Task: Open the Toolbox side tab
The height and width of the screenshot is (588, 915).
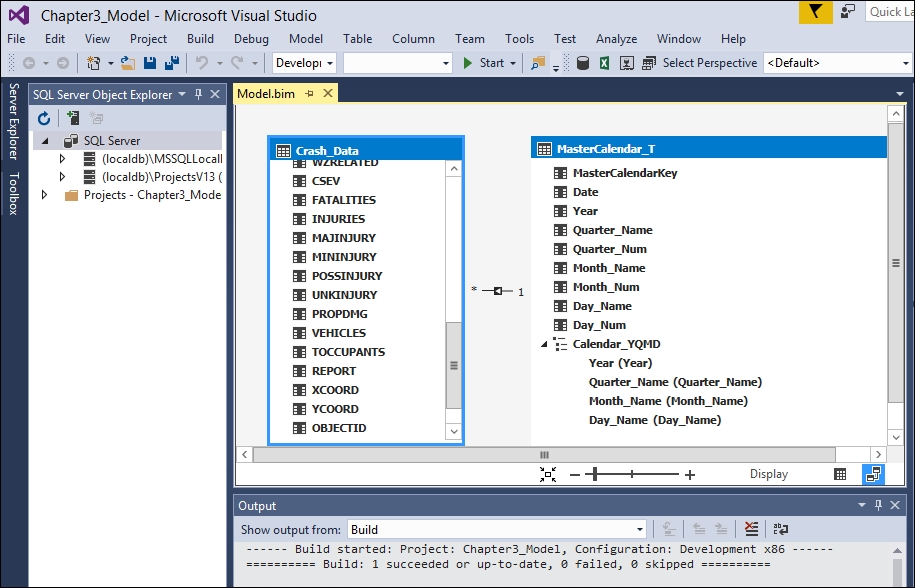Action: (x=14, y=193)
